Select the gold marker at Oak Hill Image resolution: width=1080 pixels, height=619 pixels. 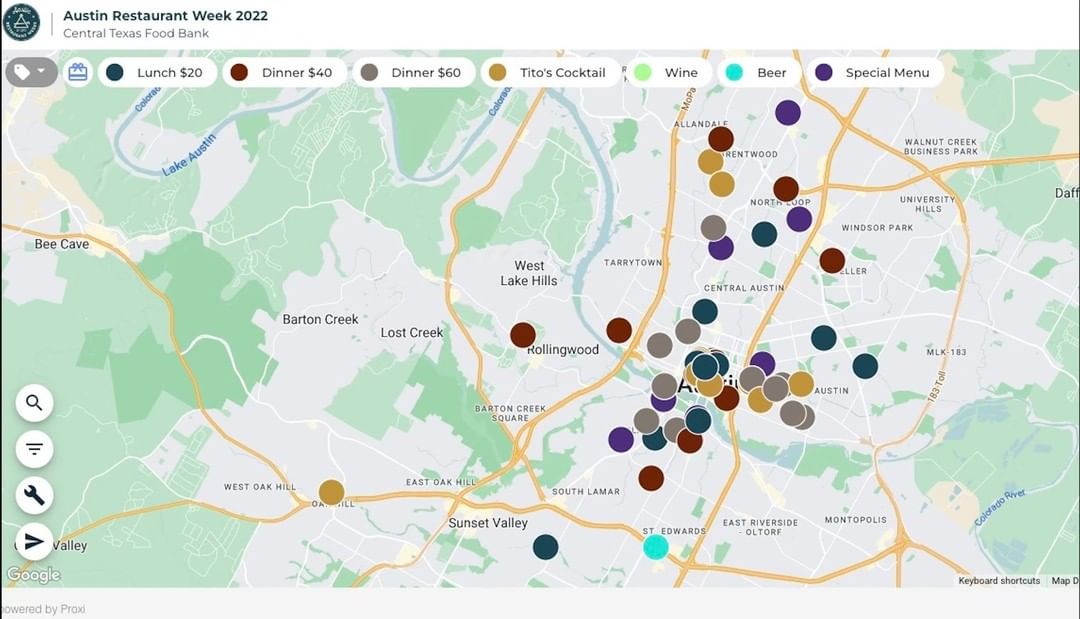(331, 492)
